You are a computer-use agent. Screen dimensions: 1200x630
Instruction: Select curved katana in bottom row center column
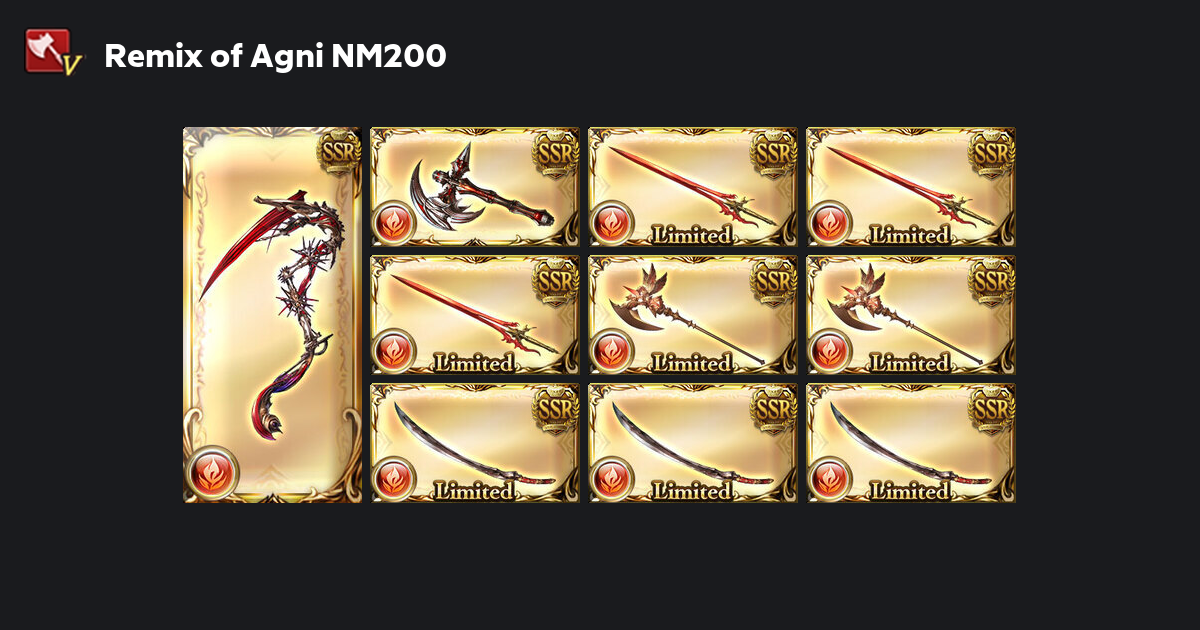[x=693, y=442]
